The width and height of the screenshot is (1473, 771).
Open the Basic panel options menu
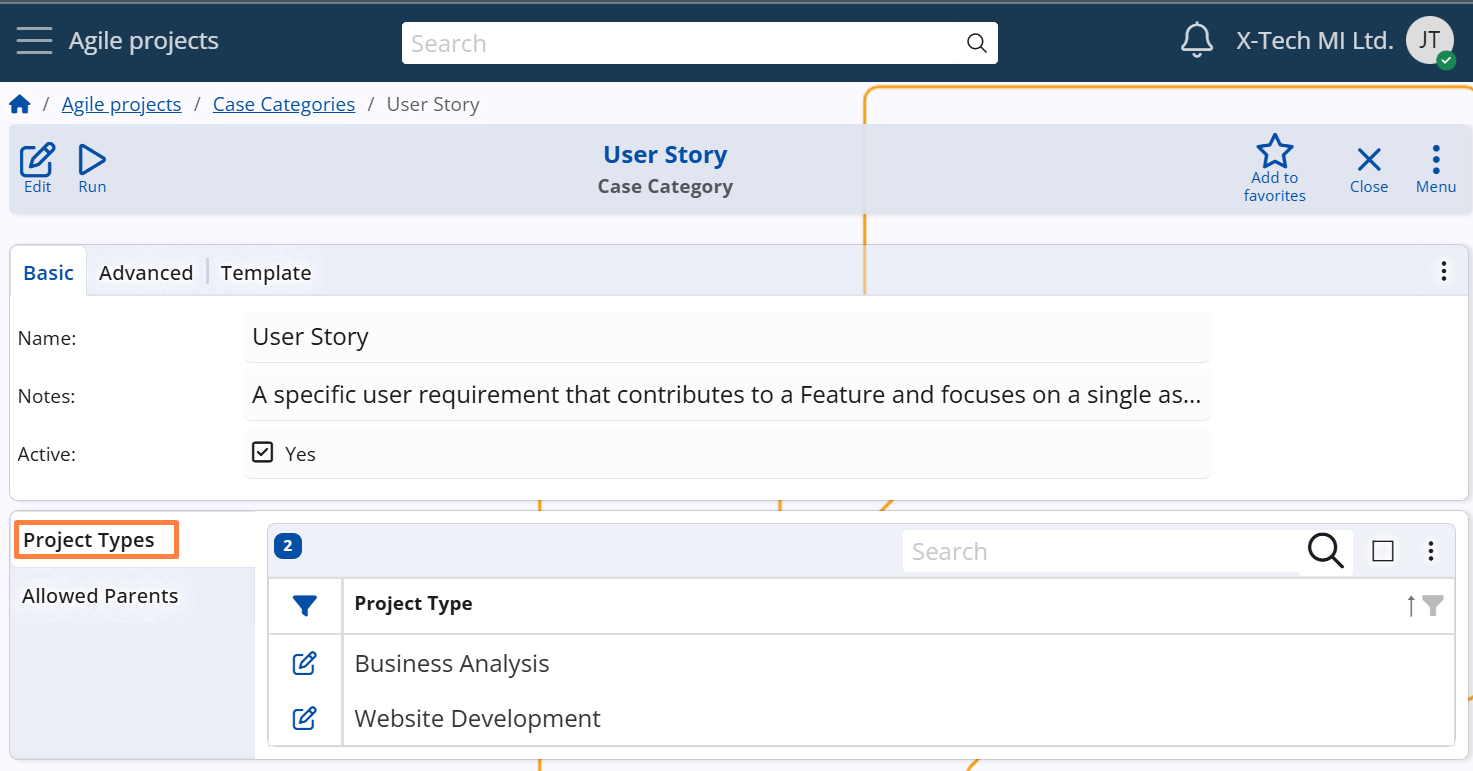(1443, 271)
